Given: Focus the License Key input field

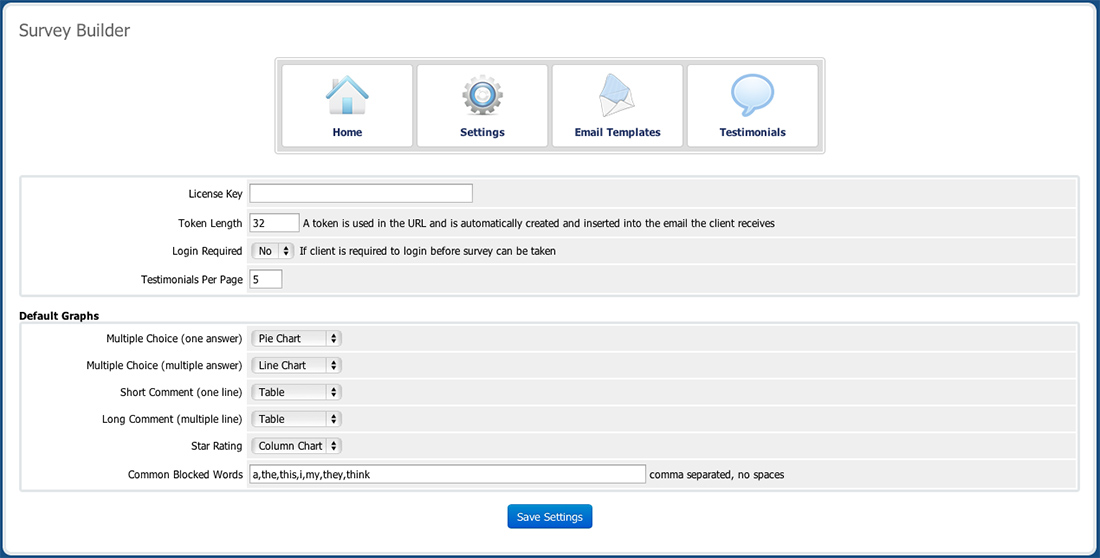Looking at the screenshot, I should [361, 194].
